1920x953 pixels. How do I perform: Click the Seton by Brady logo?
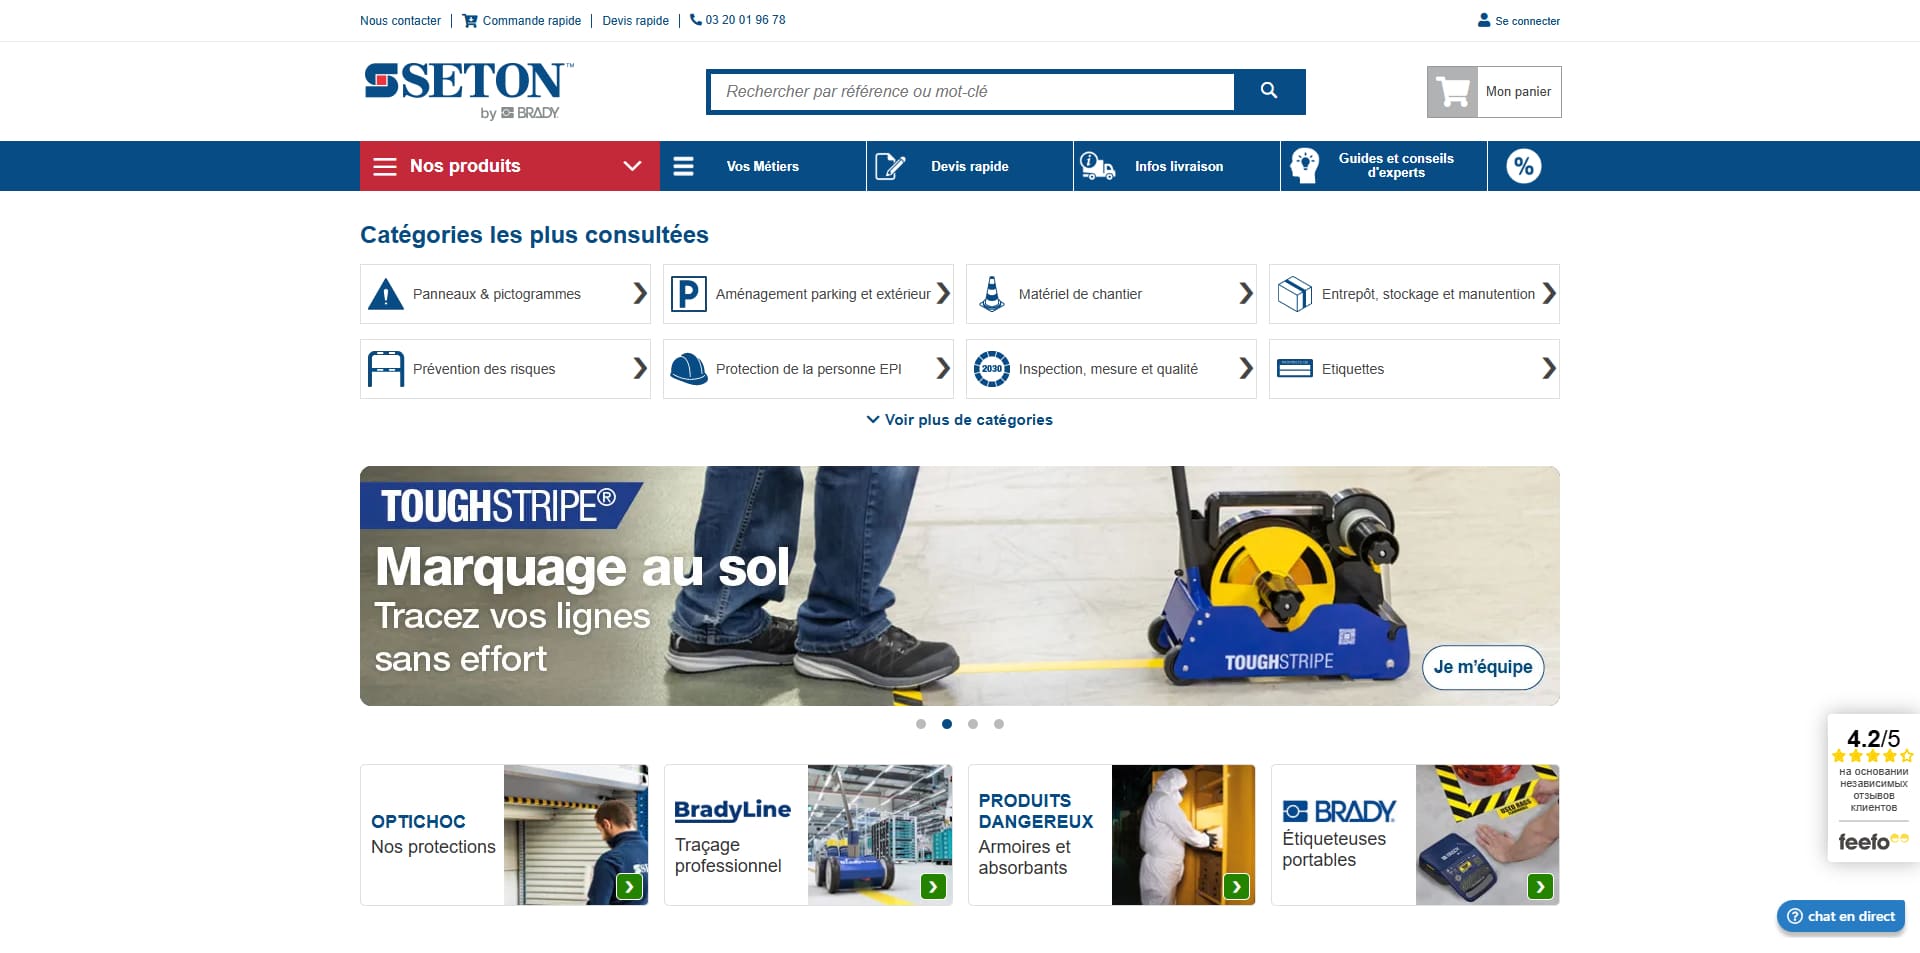pos(469,91)
